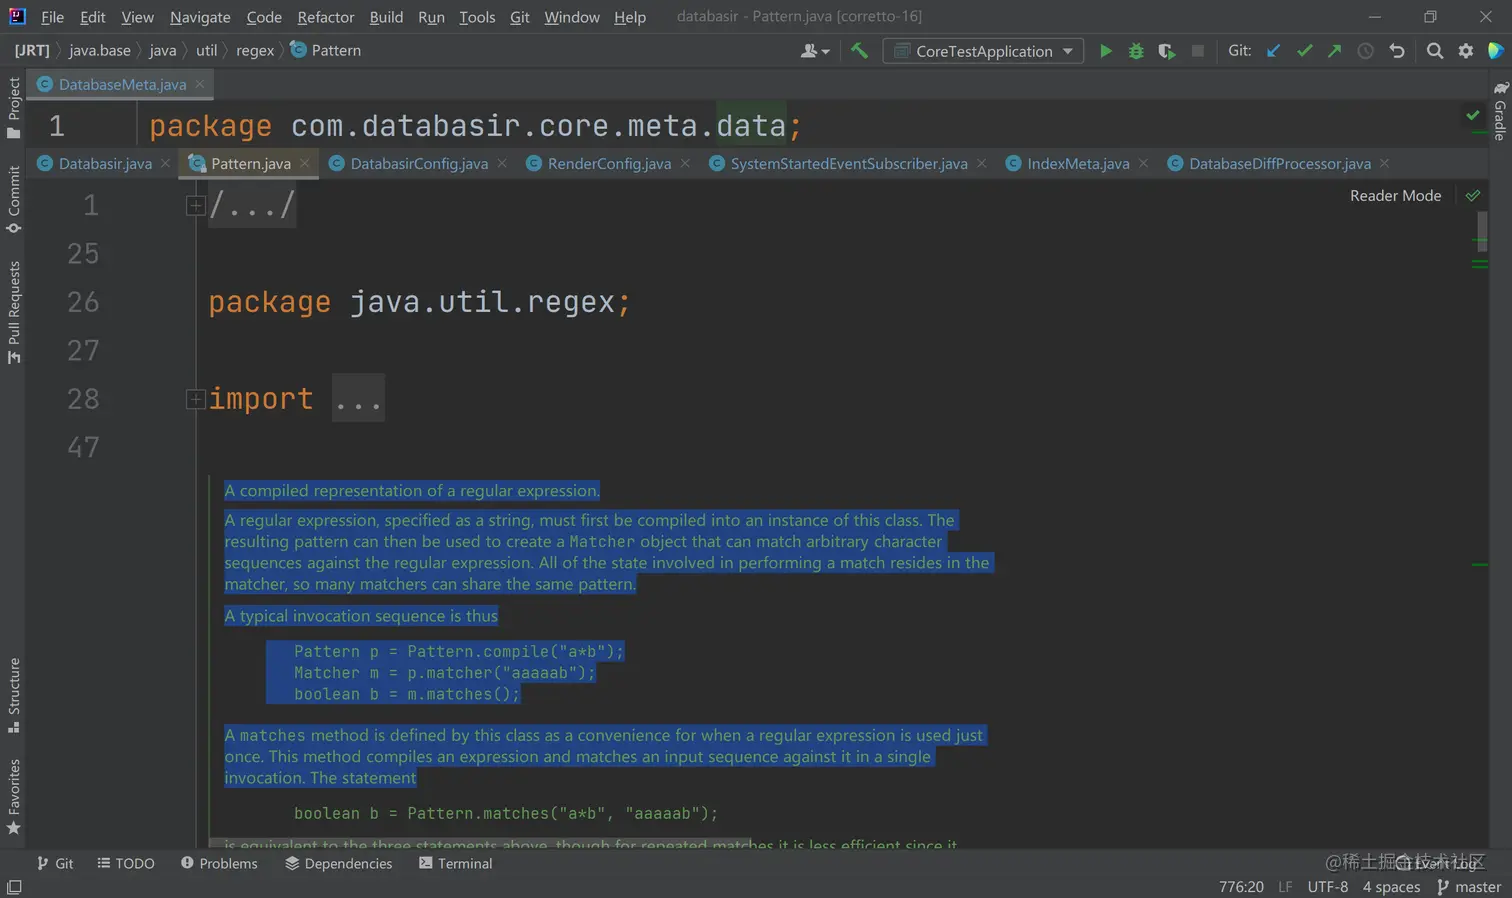1512x898 pixels.
Task: Toggle the Project tool window
Action: tap(14, 108)
